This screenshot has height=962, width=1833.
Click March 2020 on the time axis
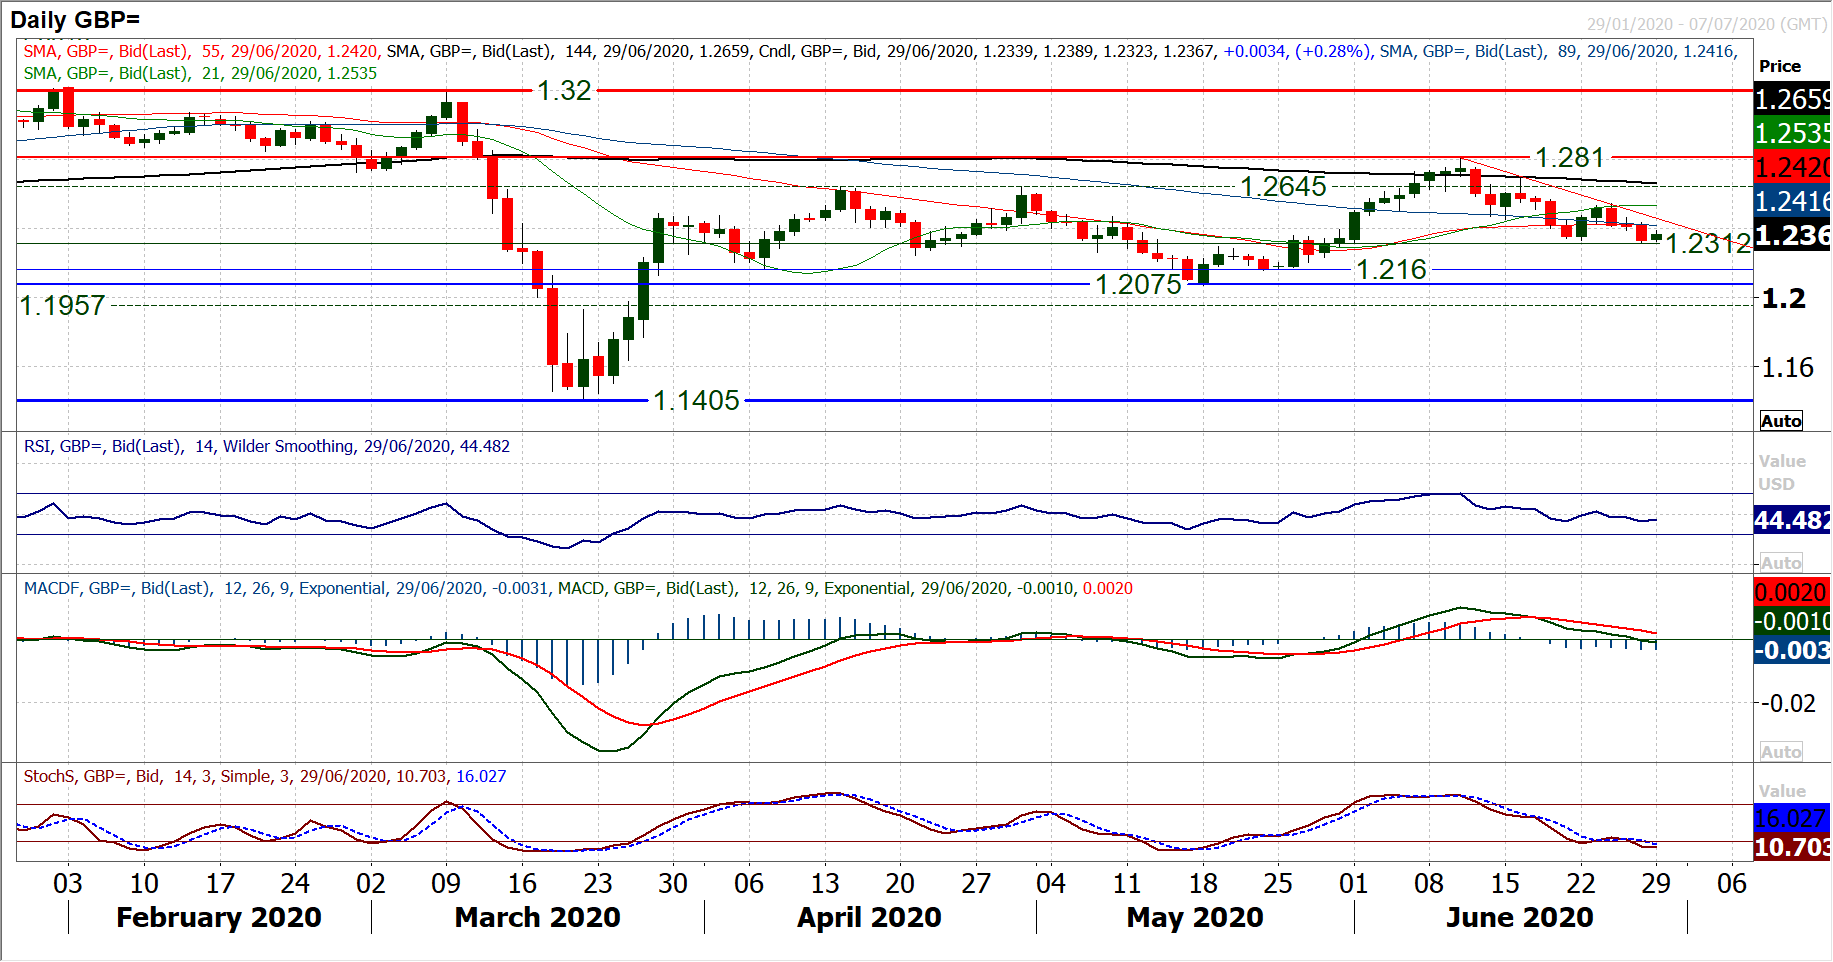(x=537, y=917)
